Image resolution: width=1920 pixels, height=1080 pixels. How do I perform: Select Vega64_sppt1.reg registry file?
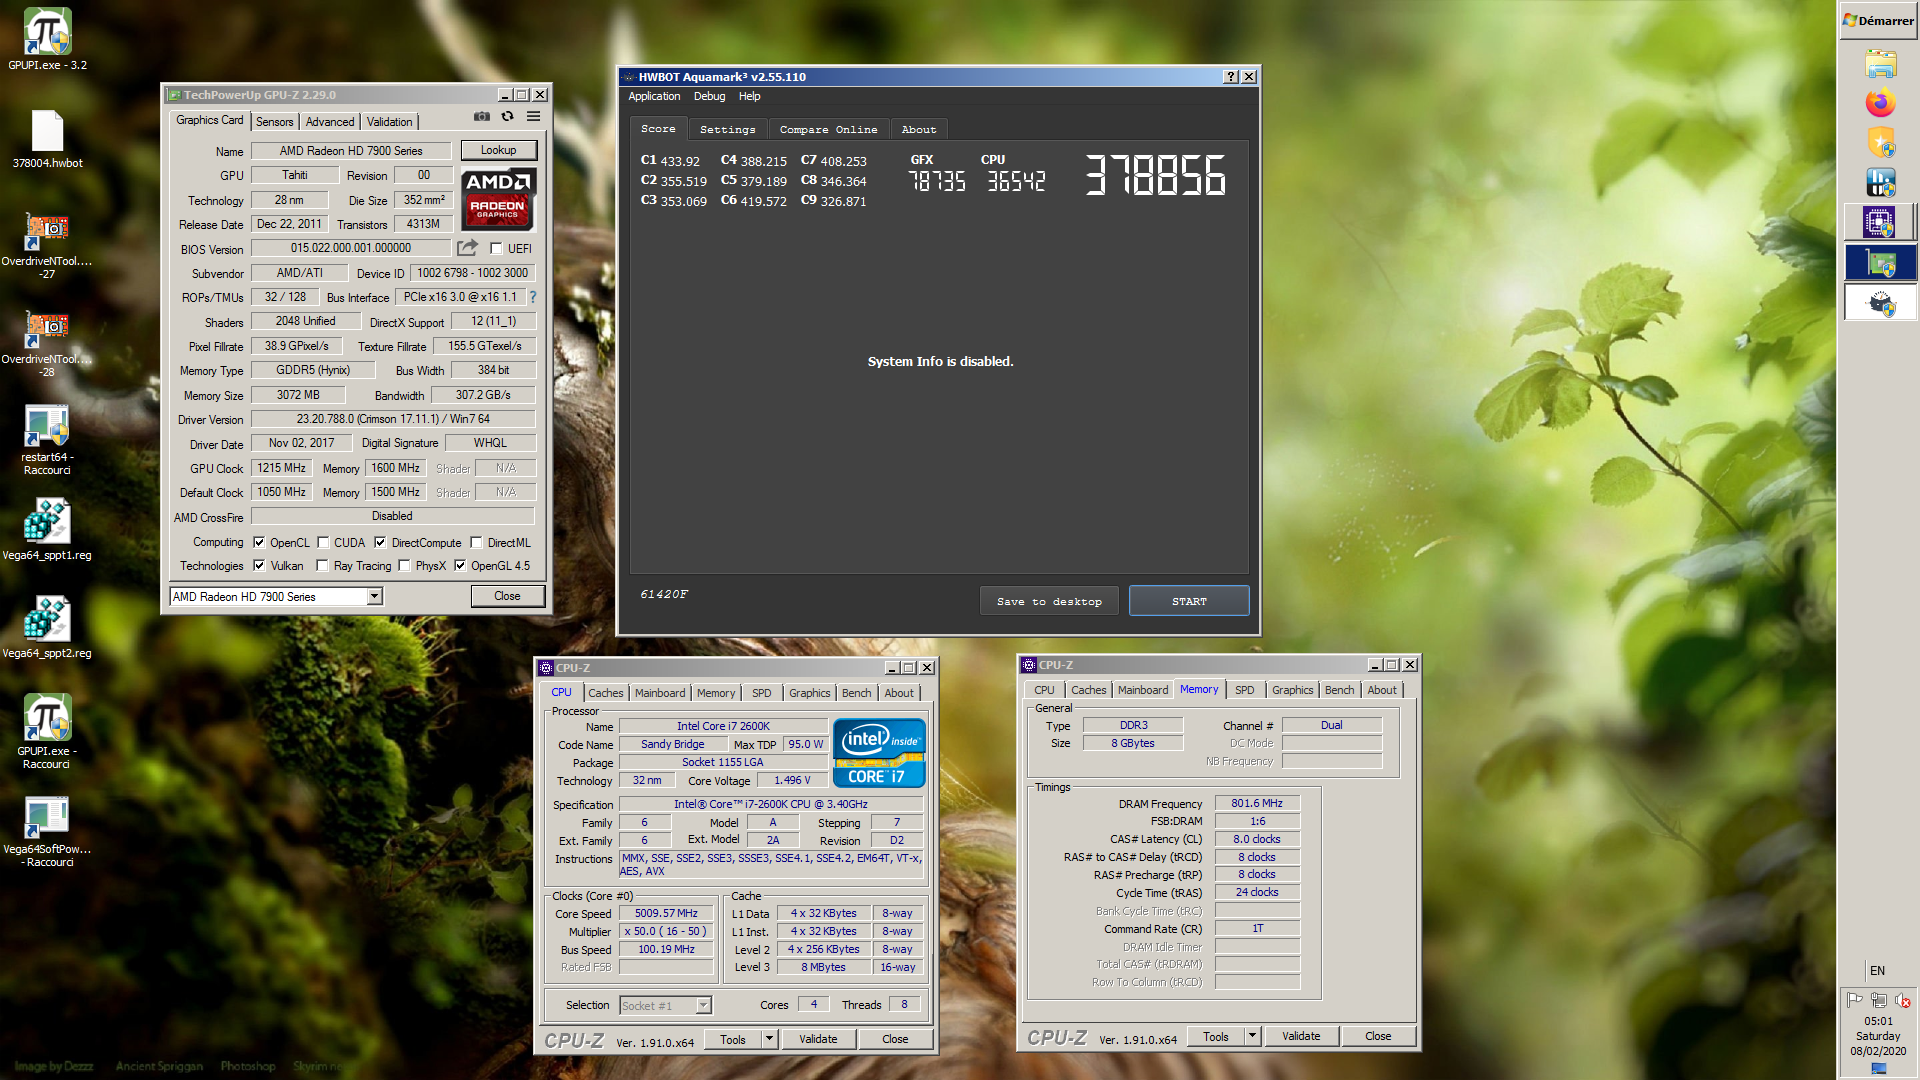click(47, 530)
